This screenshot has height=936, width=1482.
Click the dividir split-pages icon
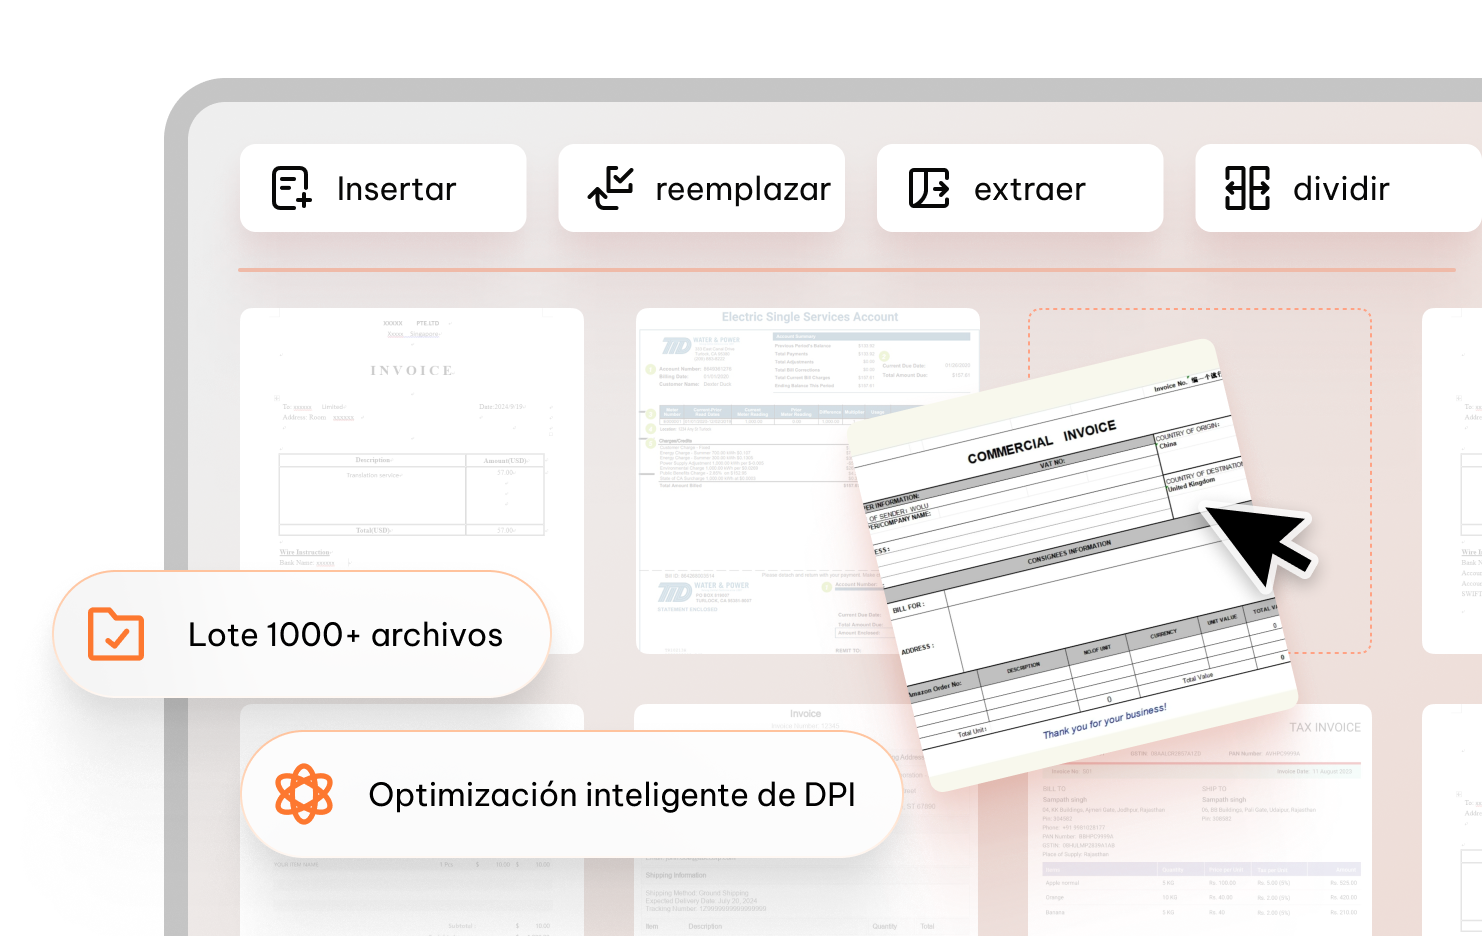click(x=1247, y=188)
